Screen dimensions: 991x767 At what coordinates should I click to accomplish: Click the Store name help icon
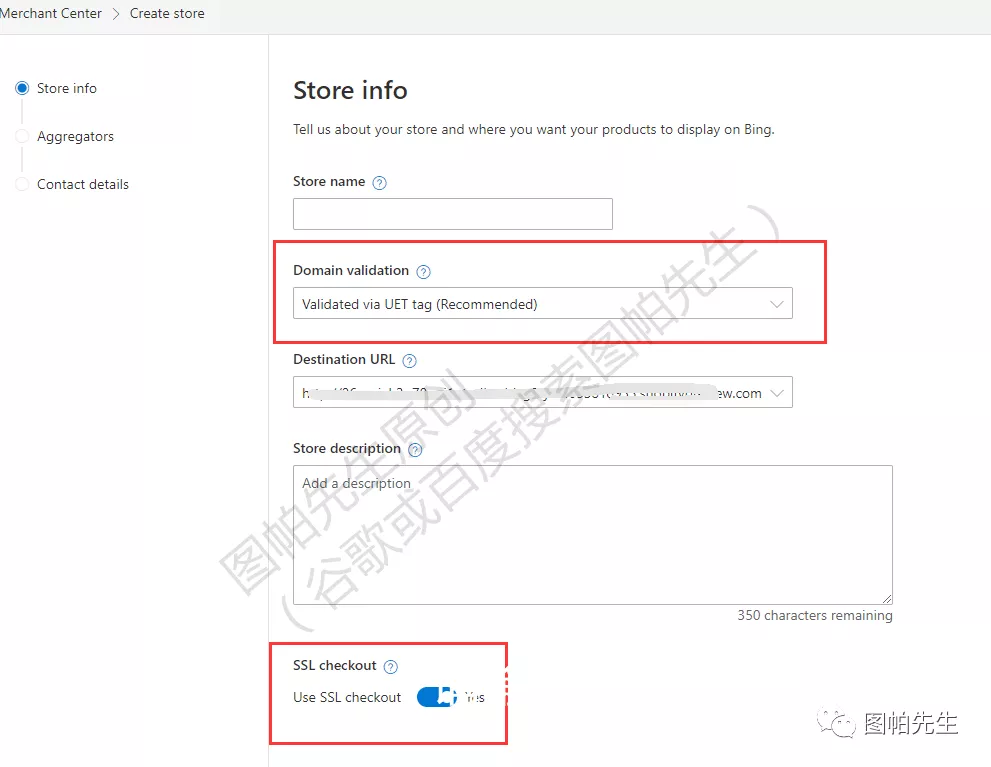click(x=379, y=183)
